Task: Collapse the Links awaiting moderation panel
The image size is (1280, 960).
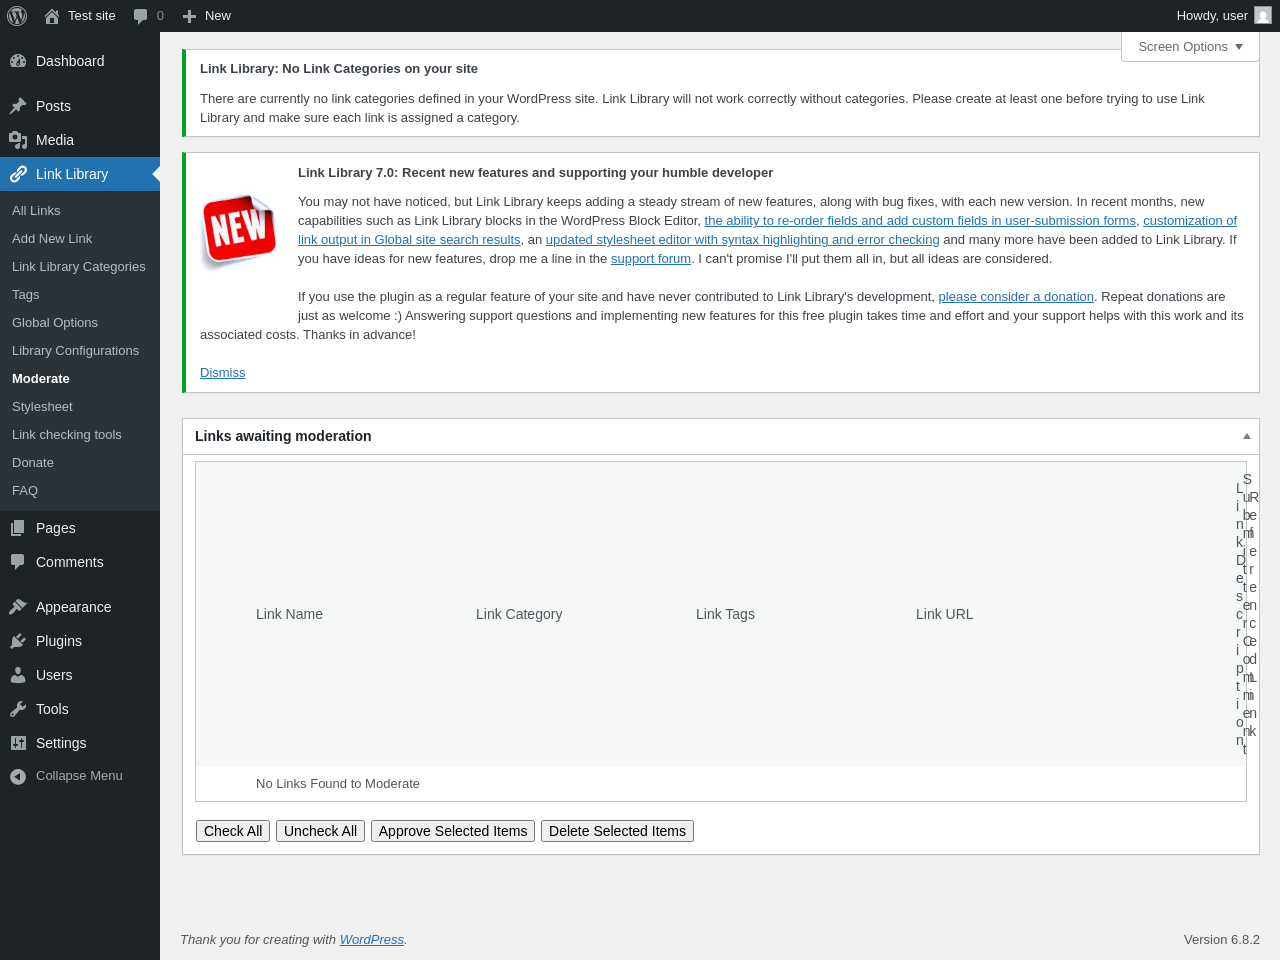Action: pyautogui.click(x=1246, y=436)
